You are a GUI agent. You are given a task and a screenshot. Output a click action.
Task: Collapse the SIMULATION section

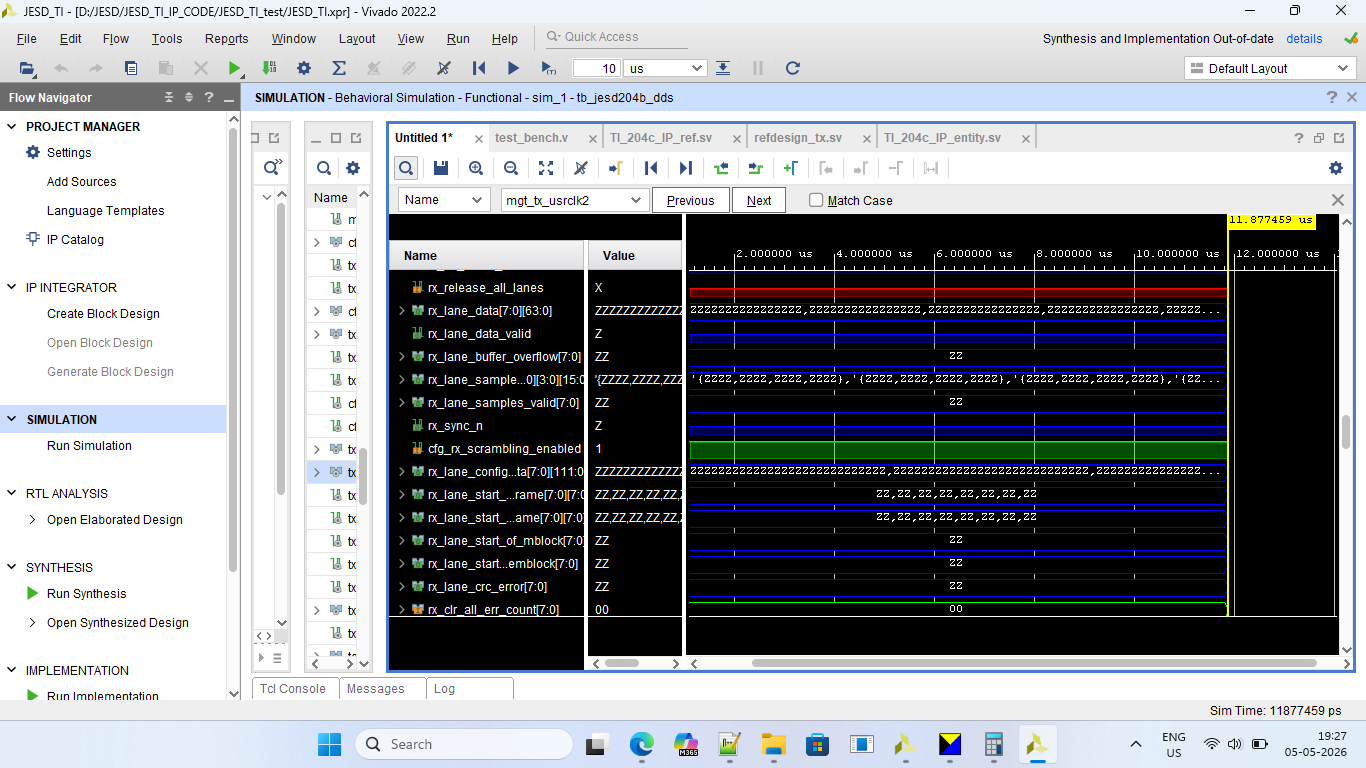[12, 420]
